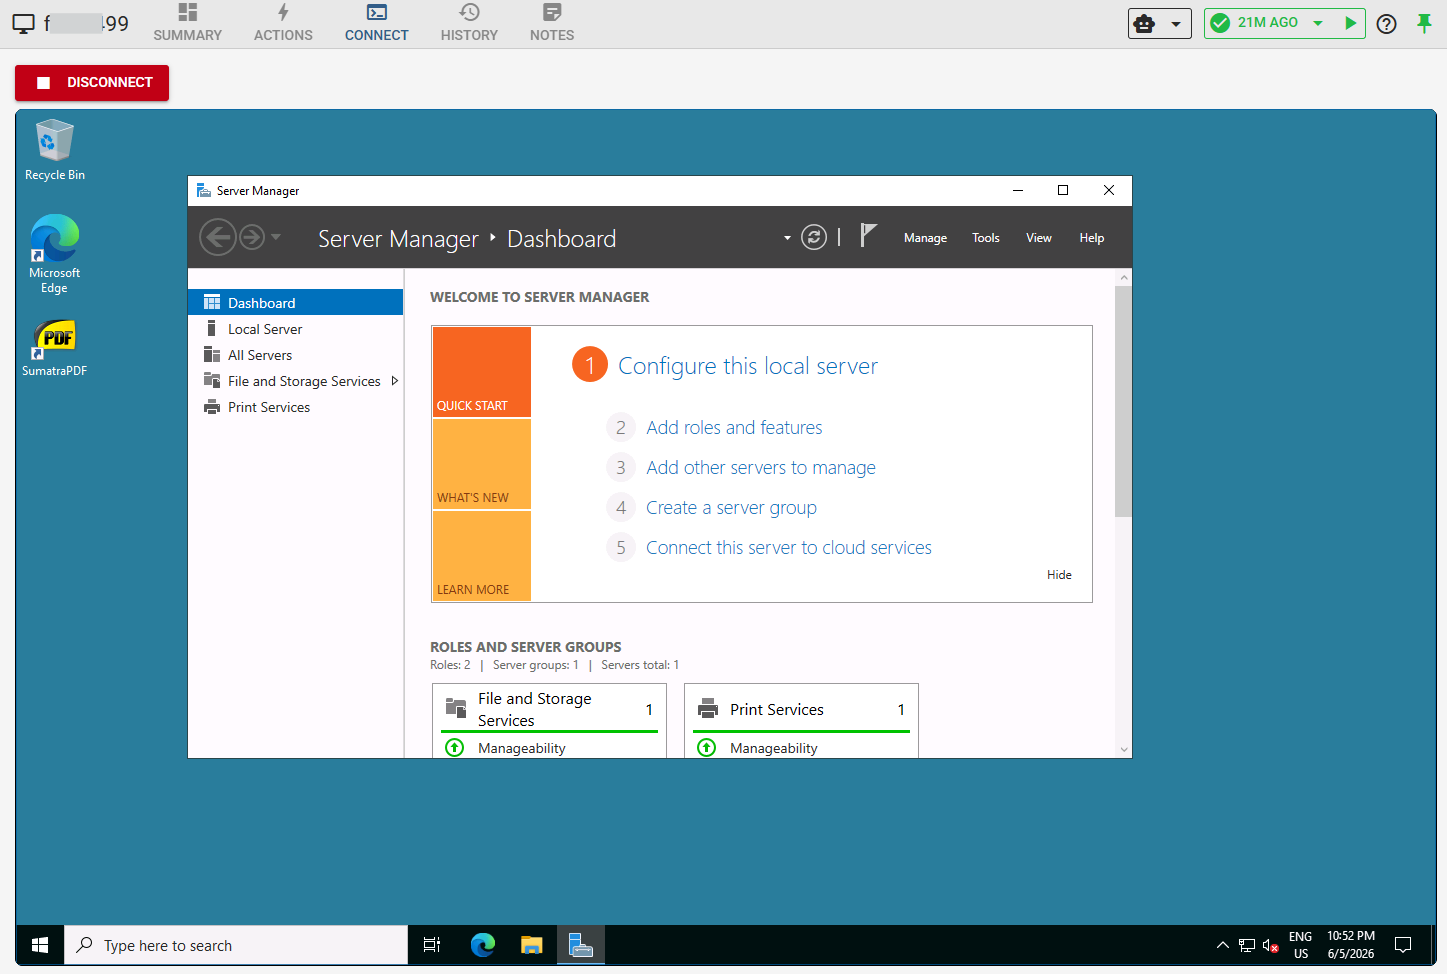Click Server Manager taskbar icon
Image resolution: width=1447 pixels, height=974 pixels.
coord(580,945)
